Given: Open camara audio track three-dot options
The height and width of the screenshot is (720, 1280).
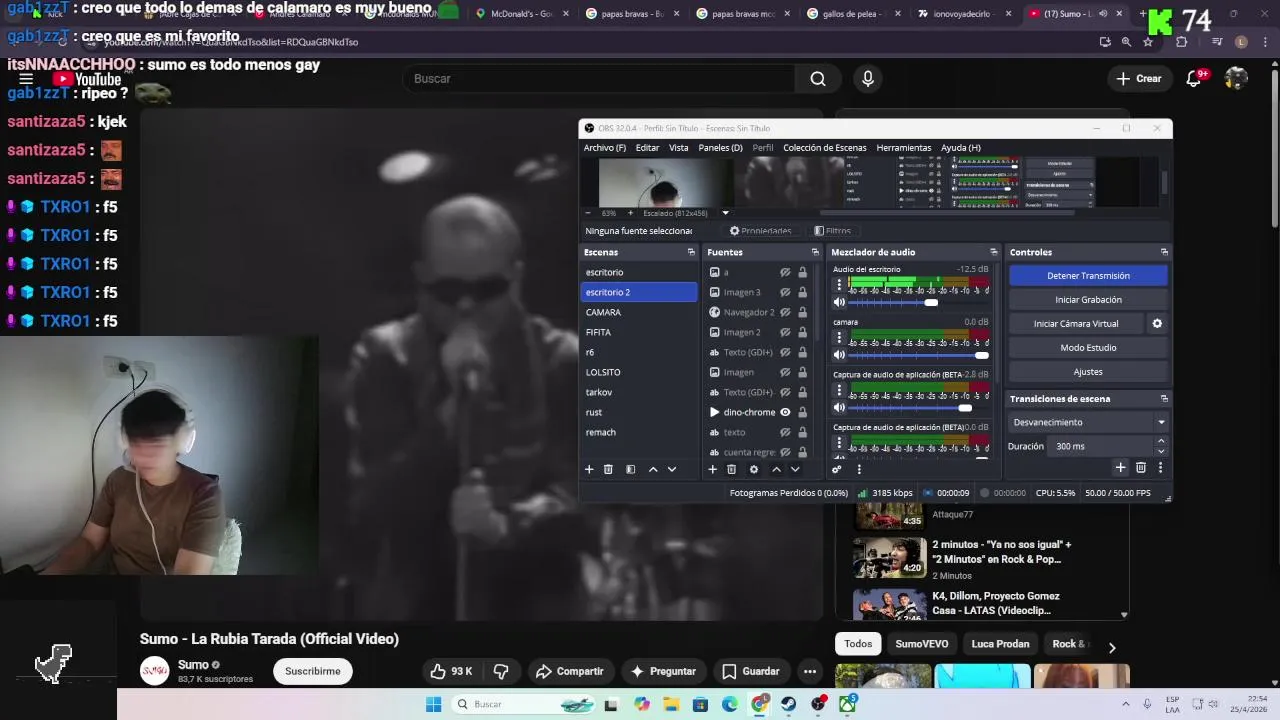Looking at the screenshot, I should (839, 338).
